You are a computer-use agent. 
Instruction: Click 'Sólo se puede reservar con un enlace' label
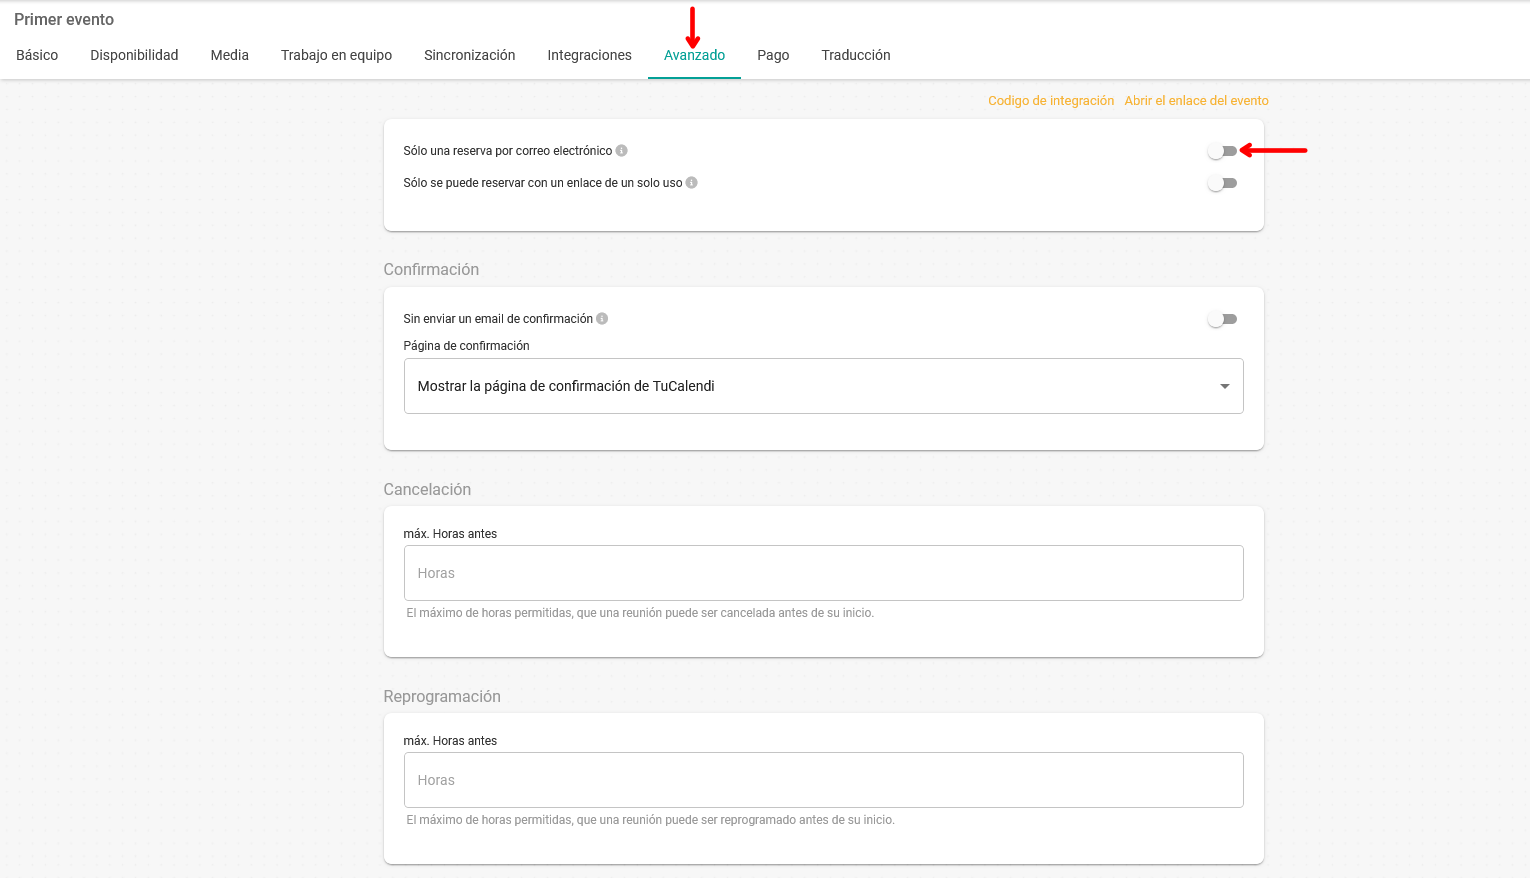(x=542, y=183)
